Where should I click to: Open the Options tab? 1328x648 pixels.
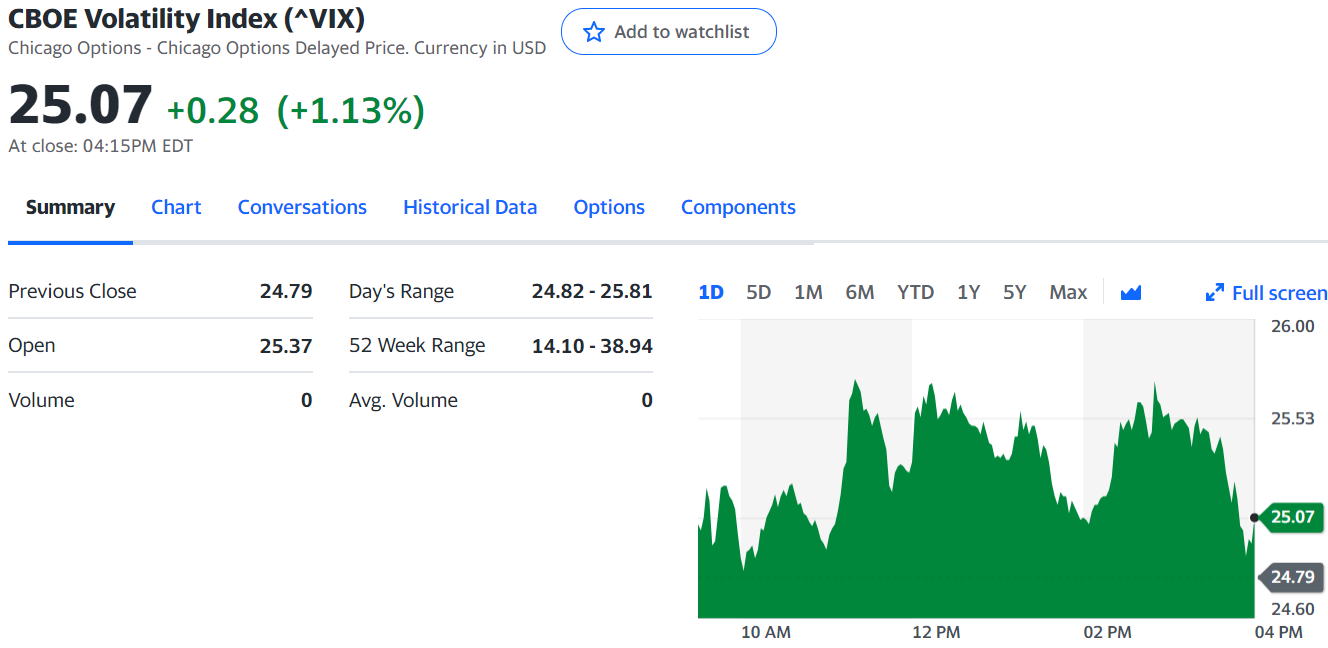(609, 207)
